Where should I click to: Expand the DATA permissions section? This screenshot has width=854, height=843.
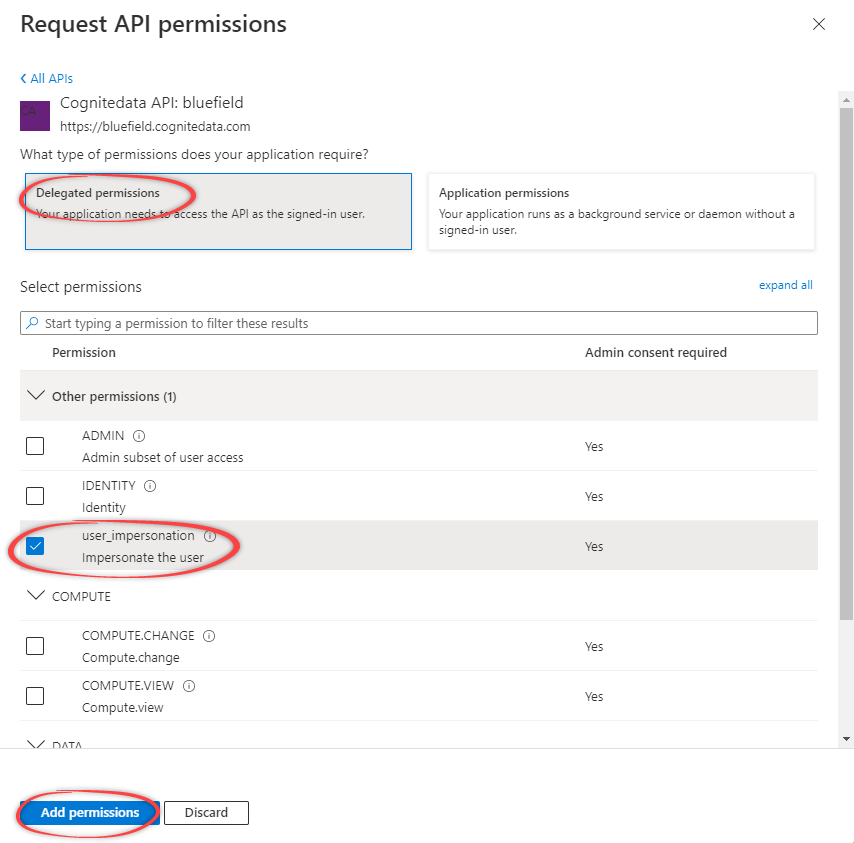point(37,744)
